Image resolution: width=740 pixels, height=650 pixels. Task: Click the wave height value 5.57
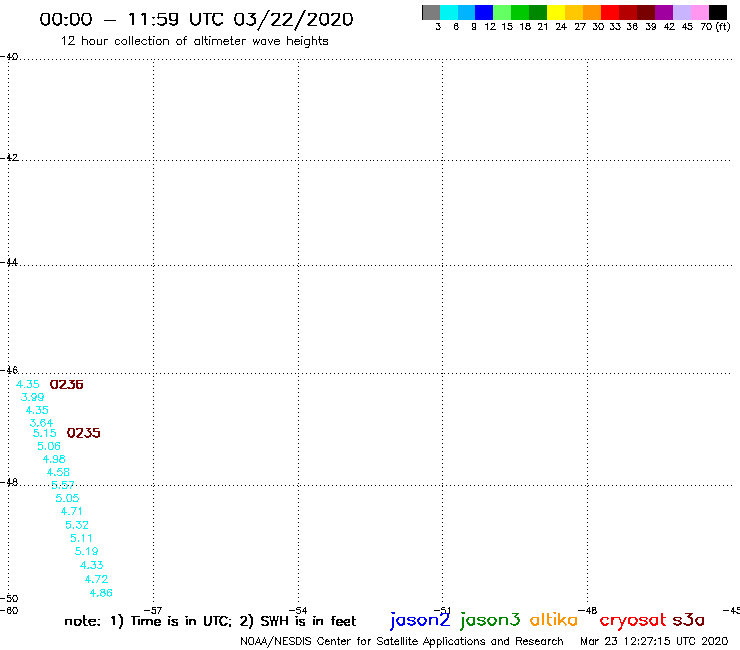coord(63,485)
